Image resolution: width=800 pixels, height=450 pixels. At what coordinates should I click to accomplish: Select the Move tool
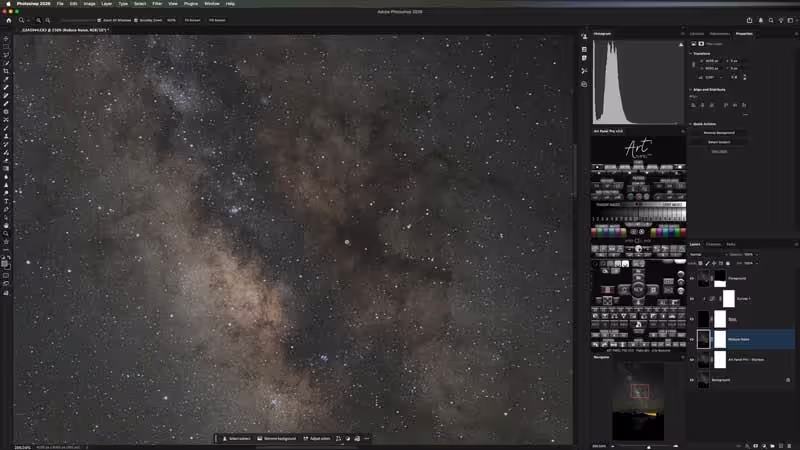click(6, 39)
